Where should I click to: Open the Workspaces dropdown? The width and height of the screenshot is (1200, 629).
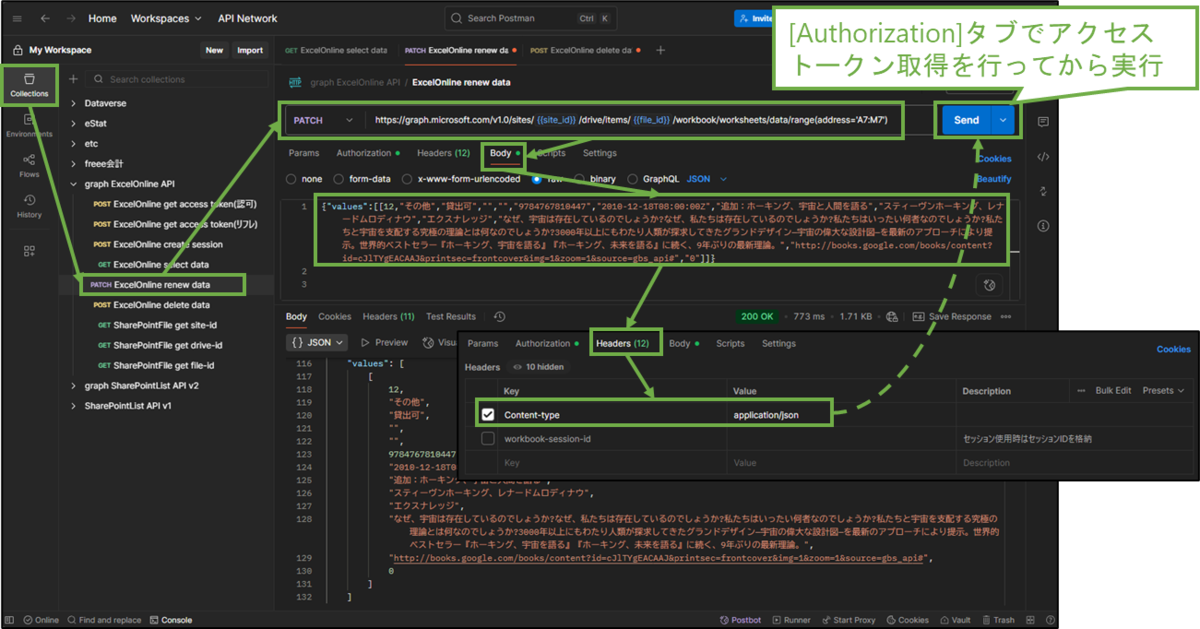[x=166, y=18]
